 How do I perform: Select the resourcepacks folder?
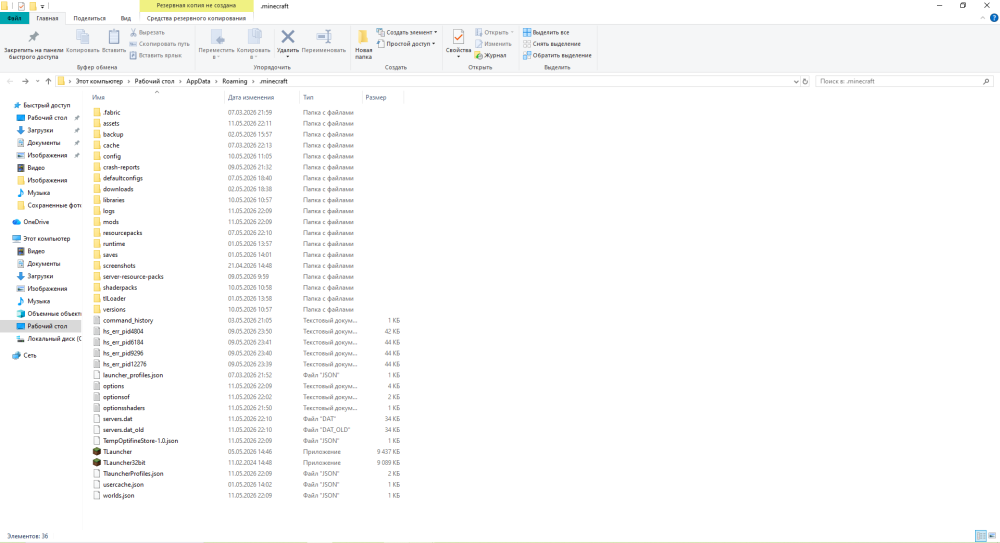(x=122, y=233)
